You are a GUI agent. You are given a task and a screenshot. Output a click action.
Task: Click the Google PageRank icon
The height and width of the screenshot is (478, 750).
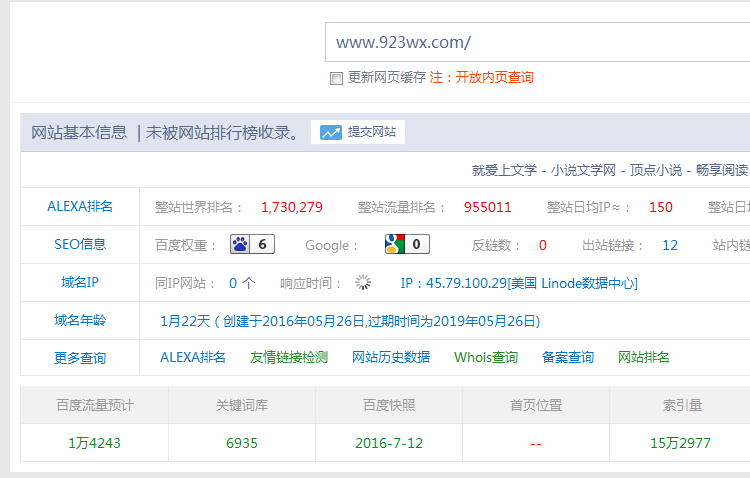[x=396, y=244]
